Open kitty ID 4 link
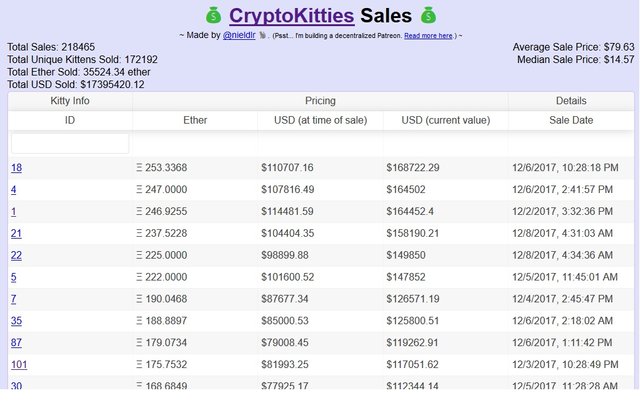This screenshot has height=410, width=640. (13, 190)
